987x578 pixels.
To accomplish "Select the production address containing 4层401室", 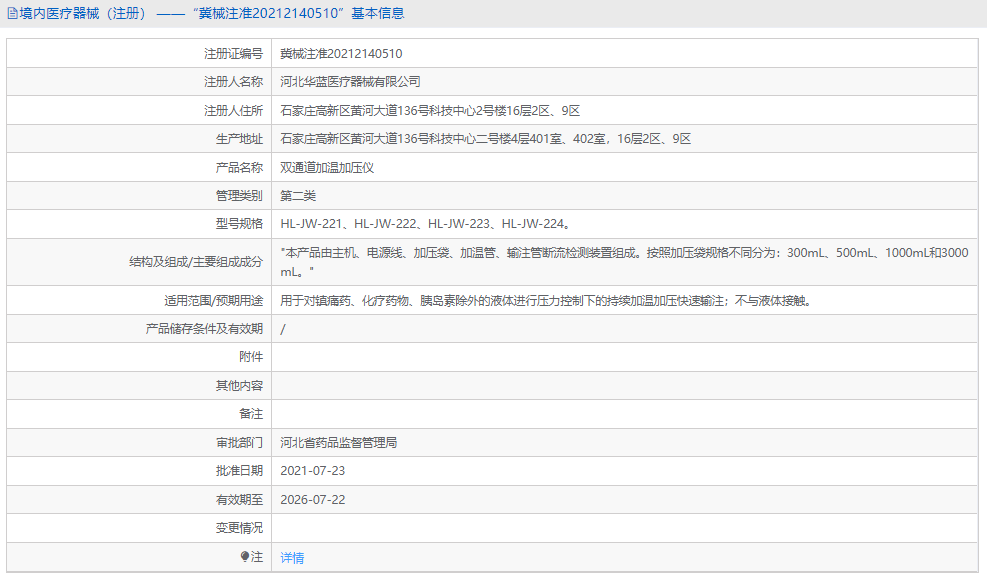I will 485,139.
